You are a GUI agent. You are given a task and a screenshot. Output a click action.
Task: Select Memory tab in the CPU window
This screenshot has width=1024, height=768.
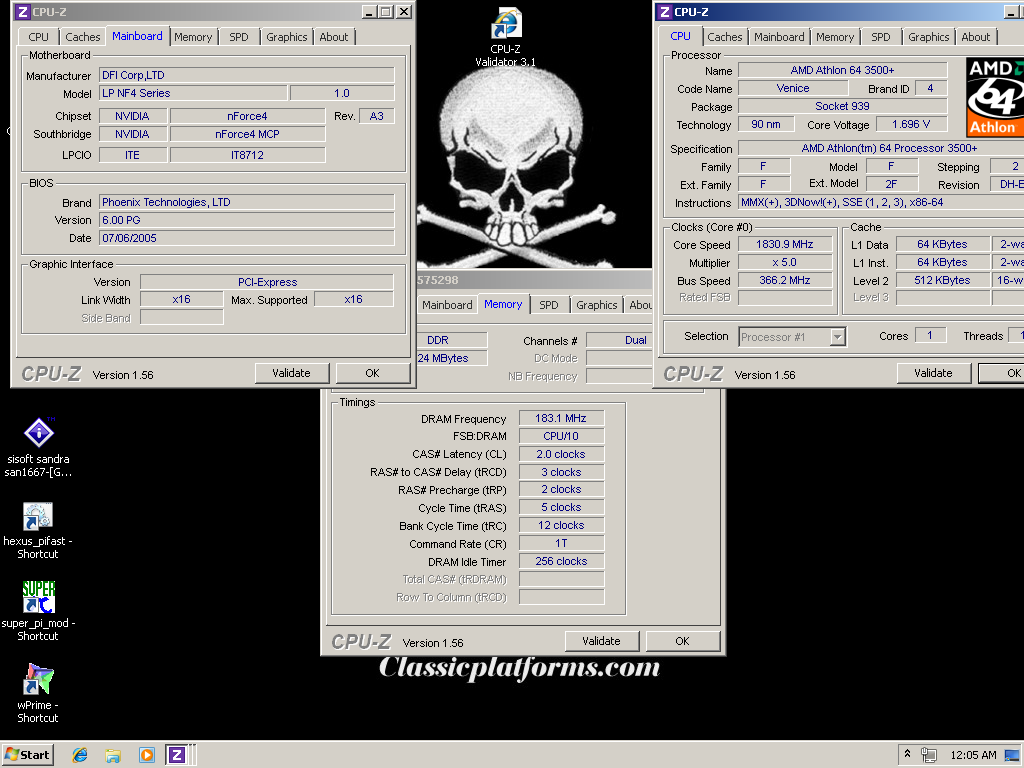(x=835, y=37)
